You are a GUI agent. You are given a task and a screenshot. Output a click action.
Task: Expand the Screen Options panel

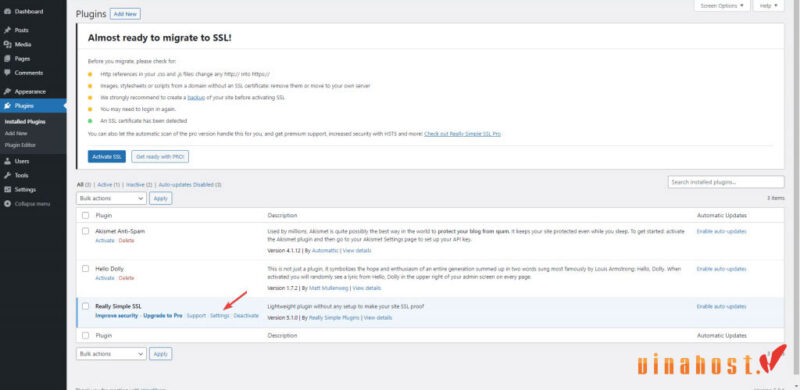(722, 6)
